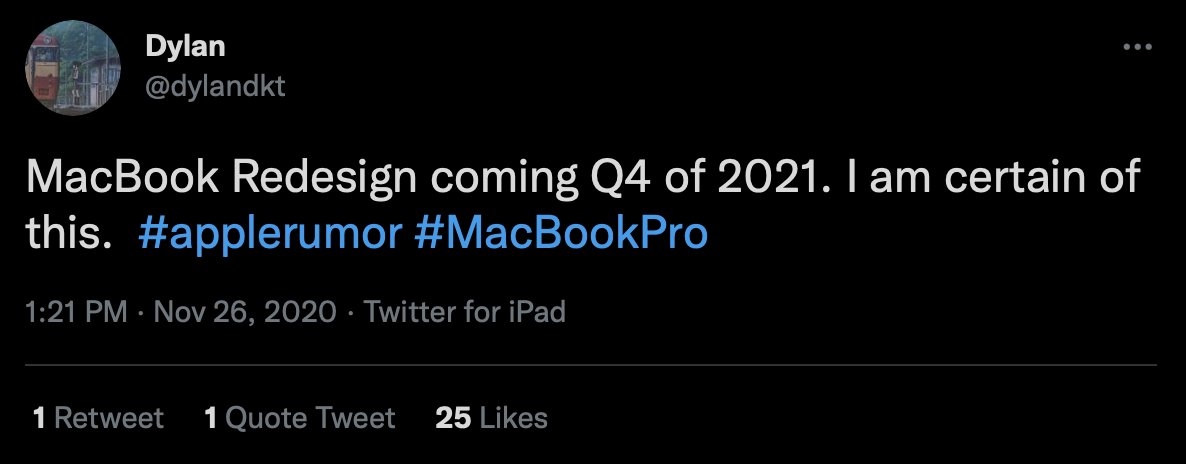The image size is (1186, 464).
Task: Click the word "this." before the hashtags
Action: click(x=67, y=233)
